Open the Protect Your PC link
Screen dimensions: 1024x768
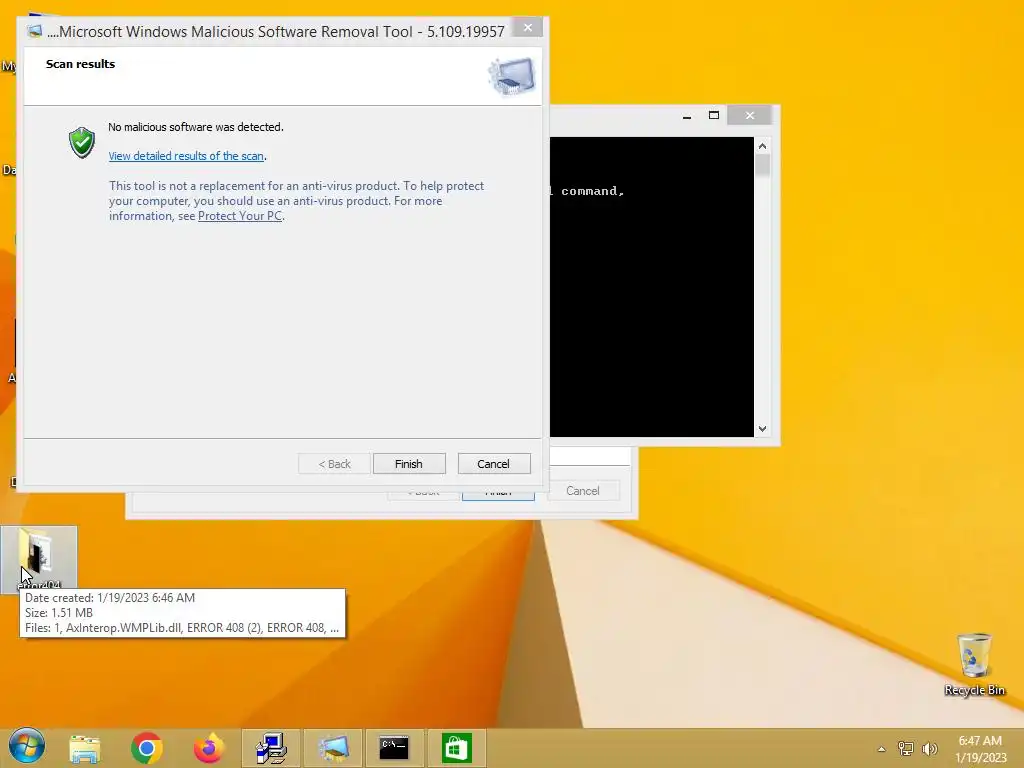[240, 216]
